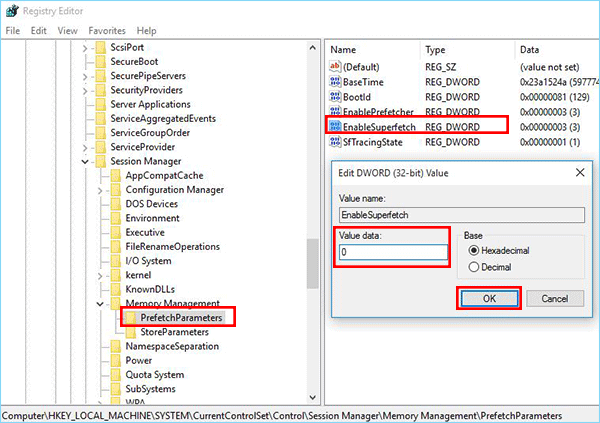Image resolution: width=600 pixels, height=423 pixels.
Task: Expand the ServiceProvider tree node
Action: tap(85, 148)
